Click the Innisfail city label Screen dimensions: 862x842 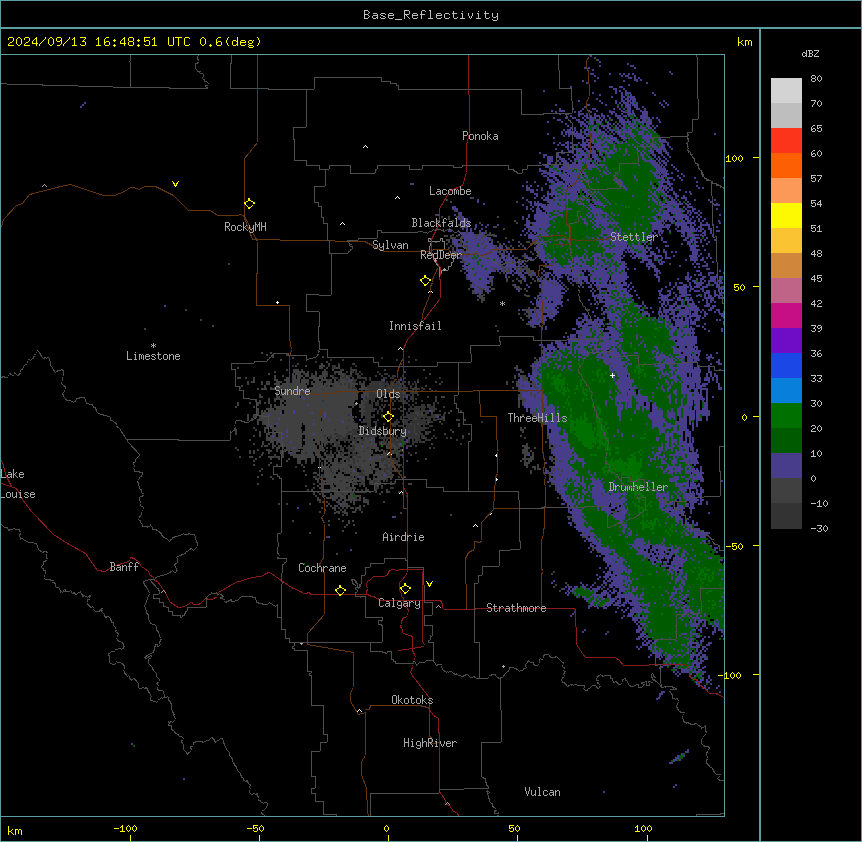(x=415, y=326)
